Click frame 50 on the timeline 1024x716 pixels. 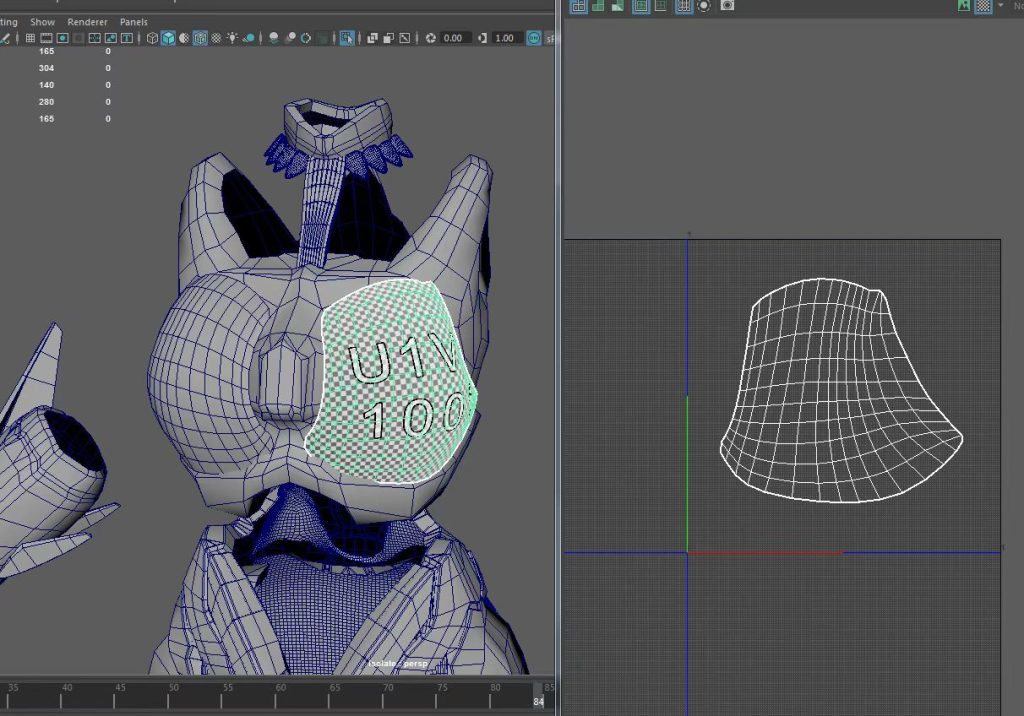coord(174,687)
